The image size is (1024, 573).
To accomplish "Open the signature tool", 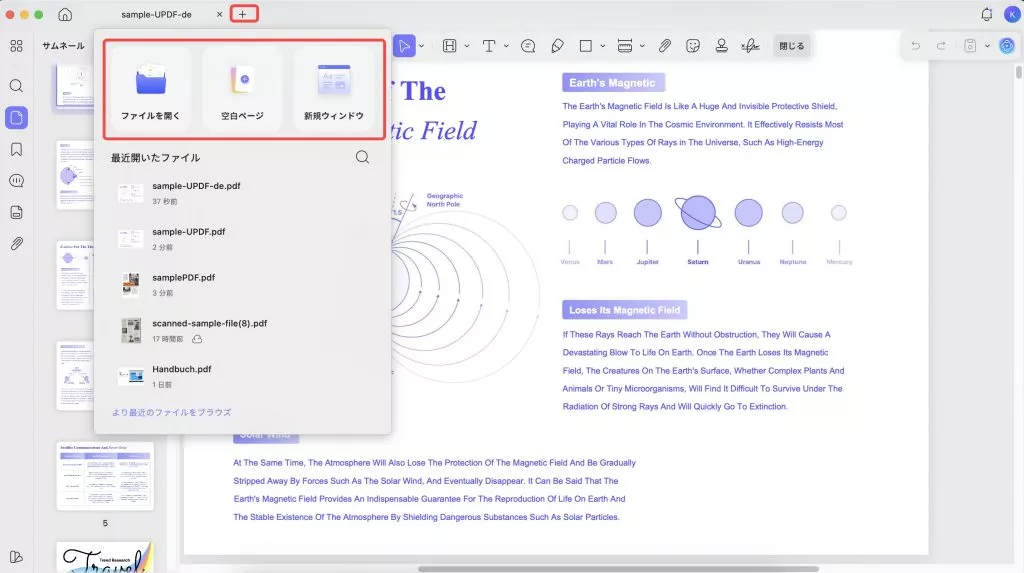I will 750,46.
